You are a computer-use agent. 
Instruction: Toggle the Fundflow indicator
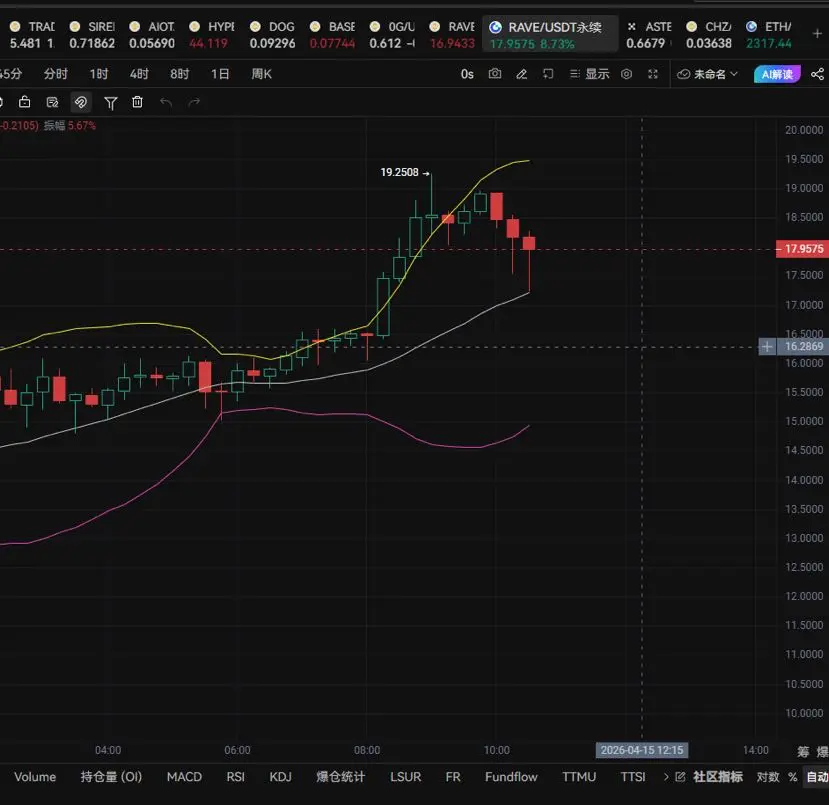pos(511,776)
